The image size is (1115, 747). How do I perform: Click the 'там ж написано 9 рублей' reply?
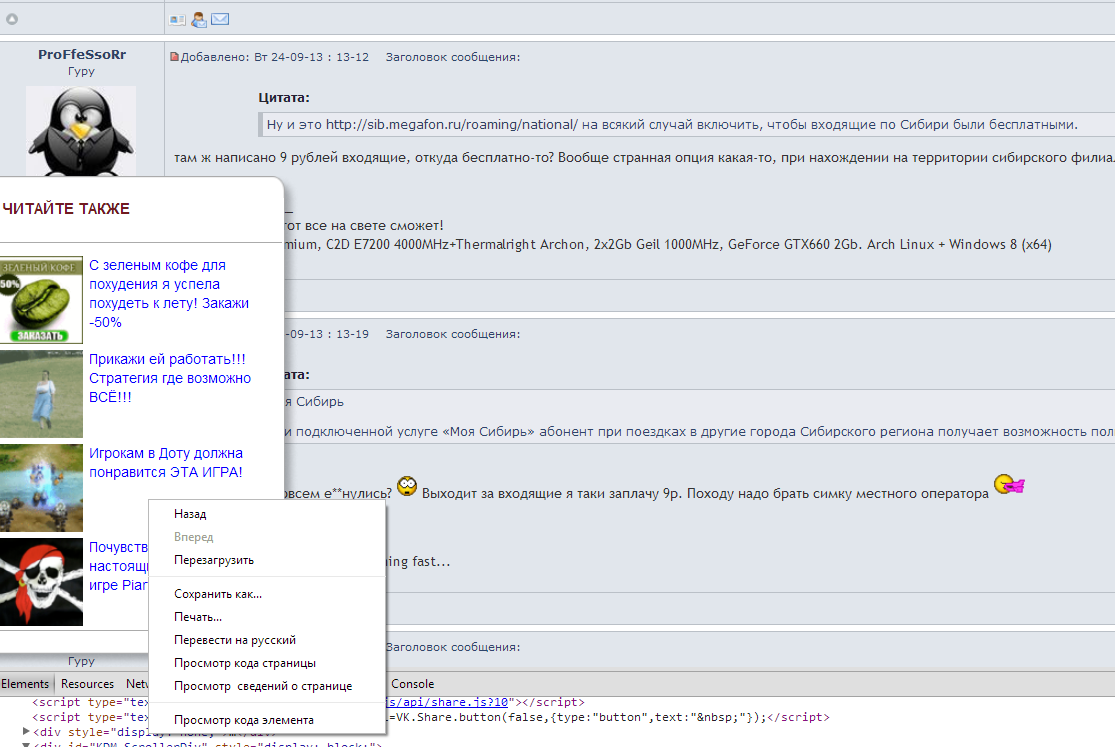click(x=644, y=157)
